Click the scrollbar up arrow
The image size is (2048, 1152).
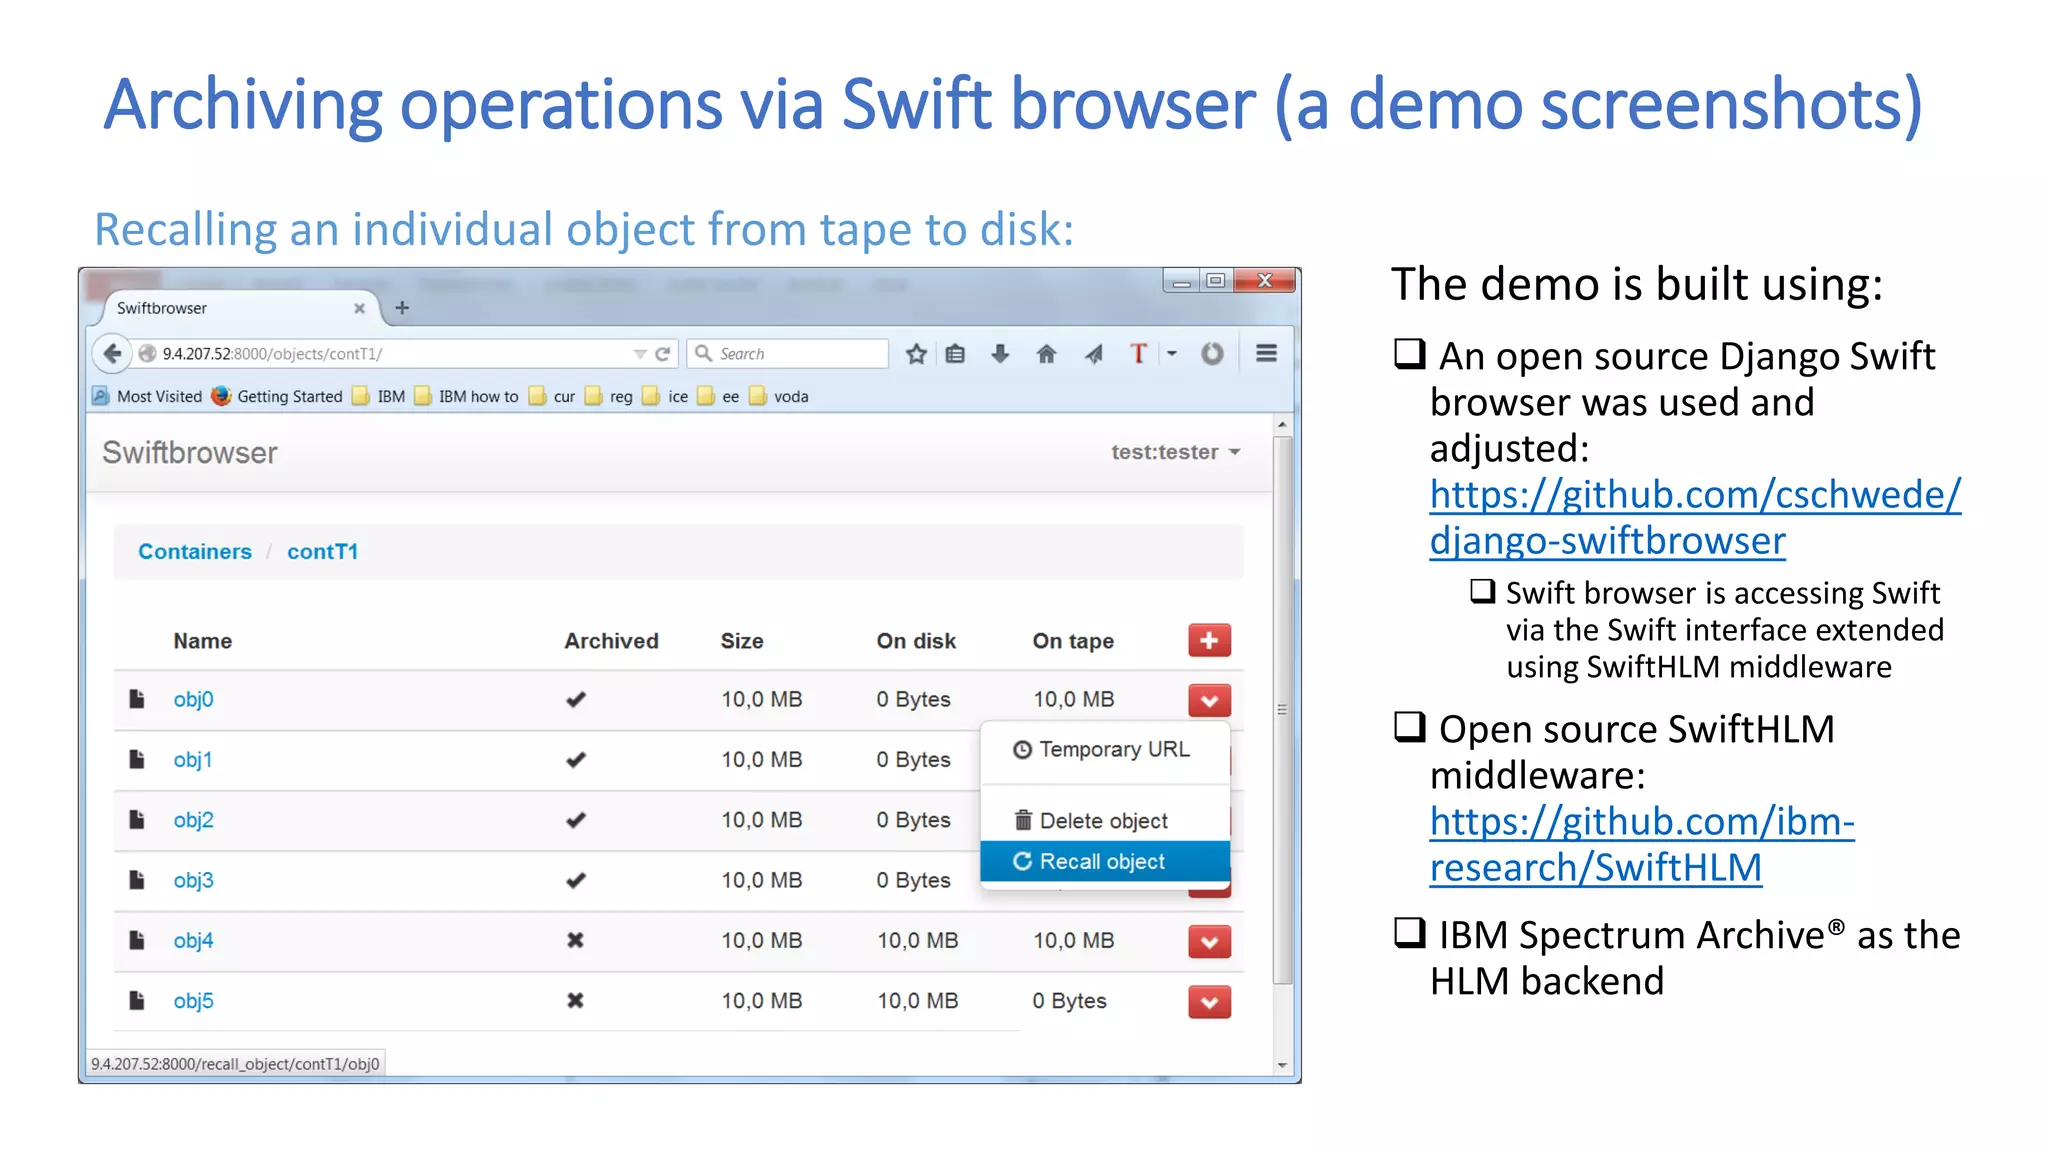pos(1282,425)
